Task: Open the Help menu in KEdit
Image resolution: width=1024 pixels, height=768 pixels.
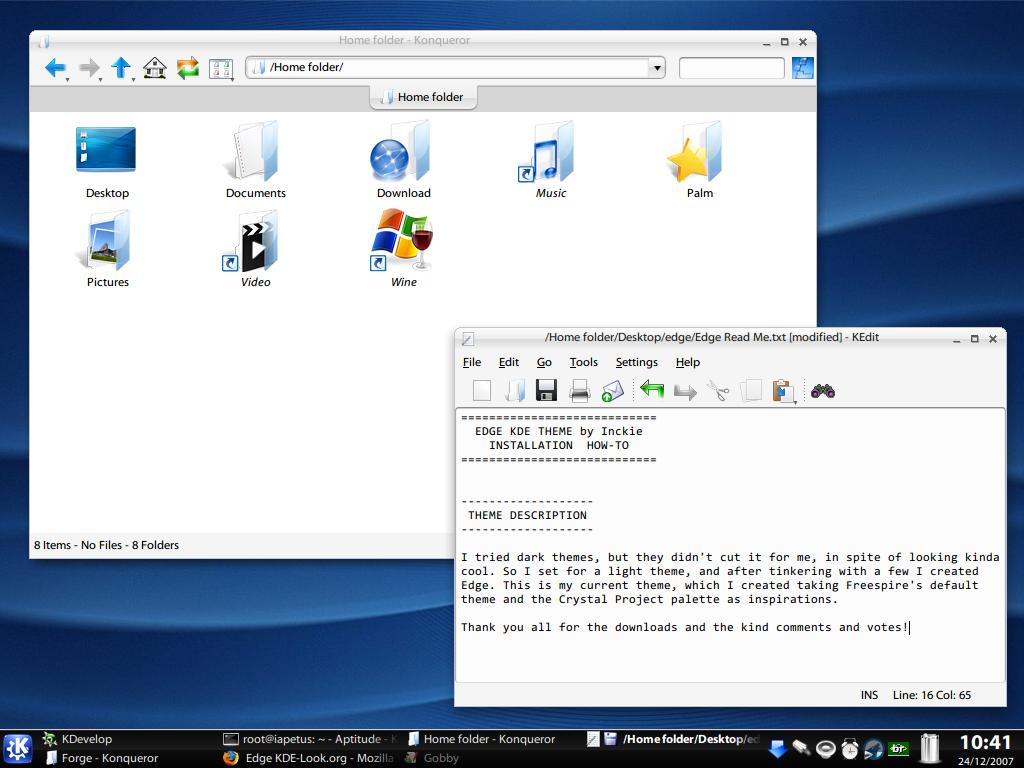Action: point(688,362)
